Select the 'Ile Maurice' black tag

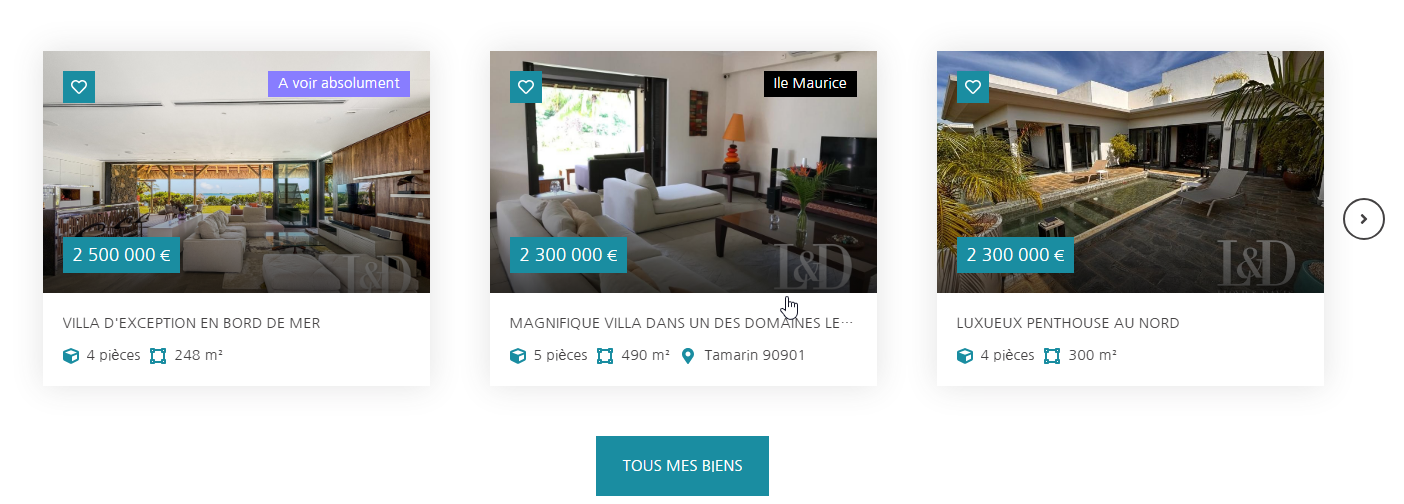pos(810,84)
